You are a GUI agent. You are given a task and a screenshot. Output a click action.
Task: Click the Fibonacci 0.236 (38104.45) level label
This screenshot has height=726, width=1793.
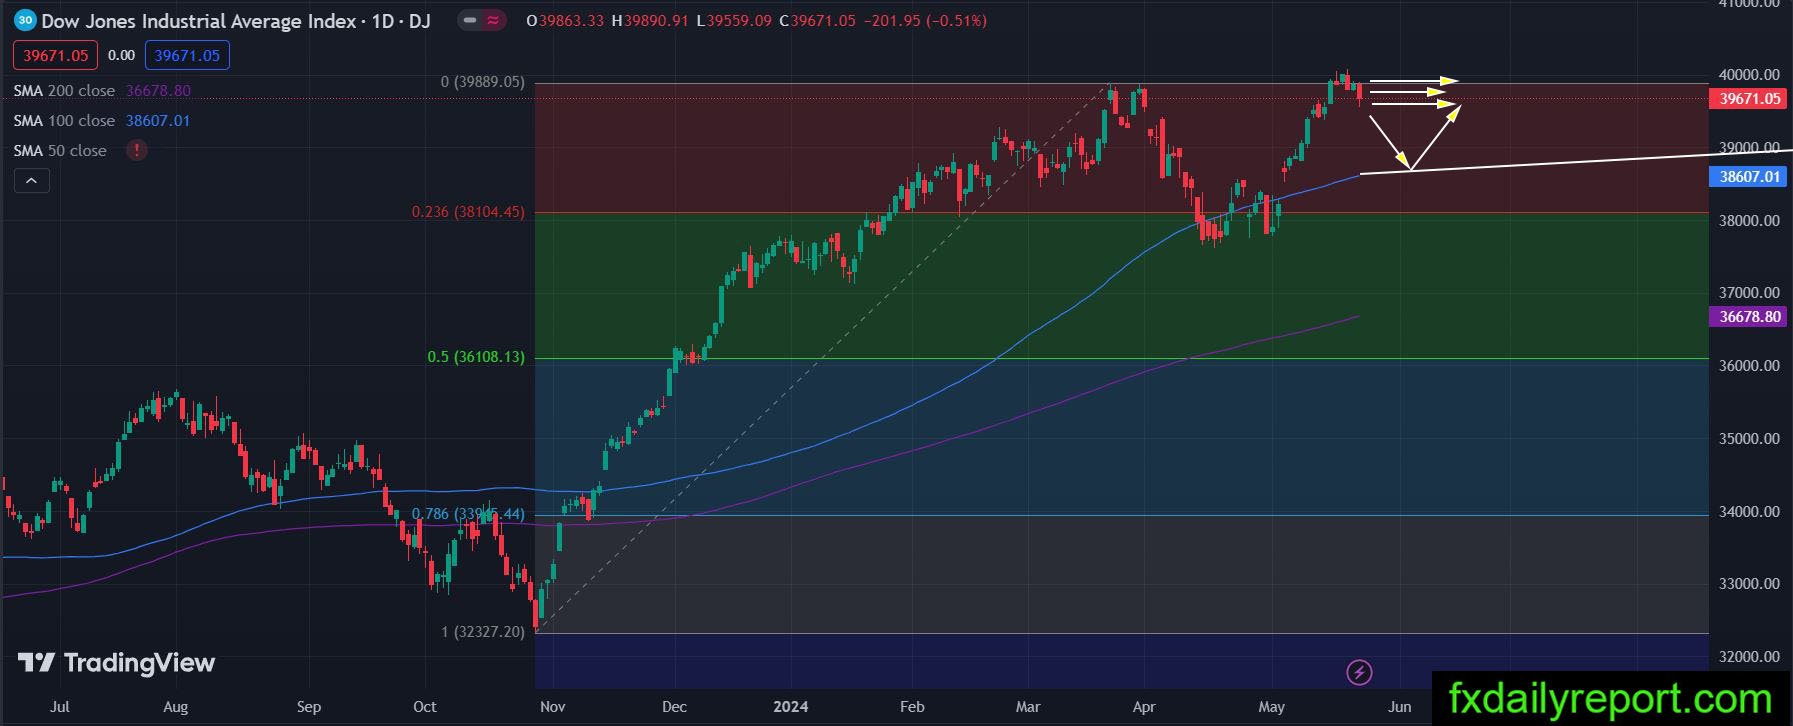coord(468,212)
